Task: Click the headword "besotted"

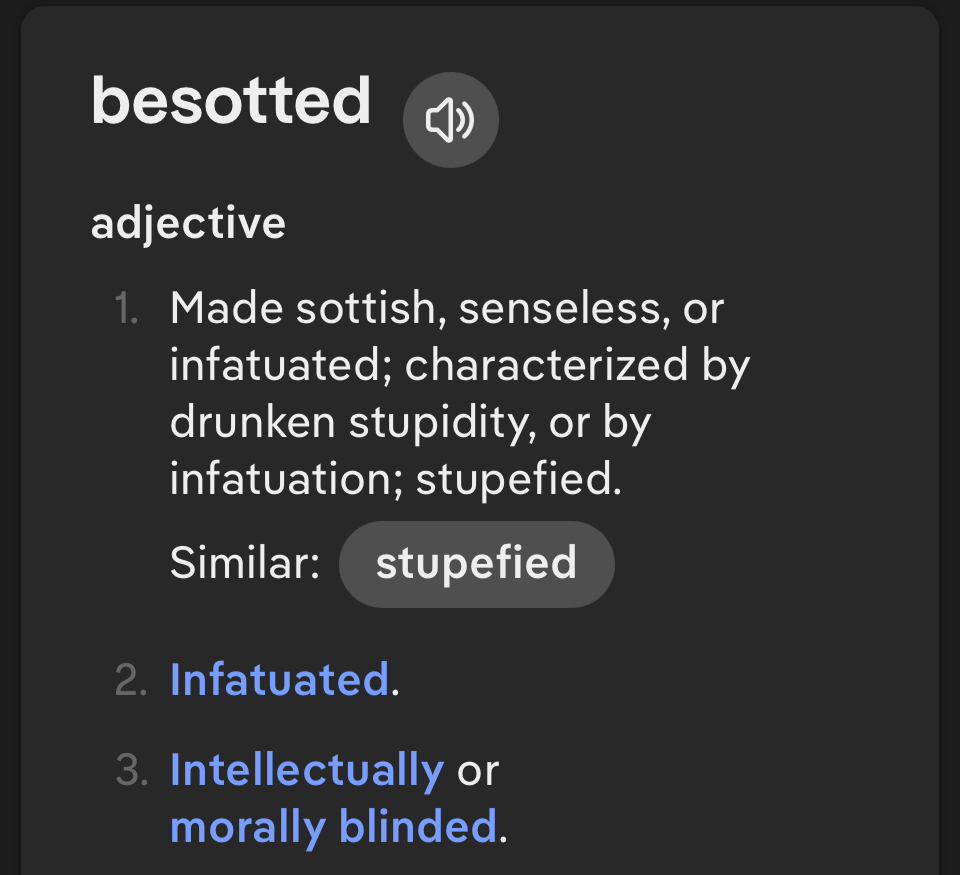Action: click(x=231, y=102)
